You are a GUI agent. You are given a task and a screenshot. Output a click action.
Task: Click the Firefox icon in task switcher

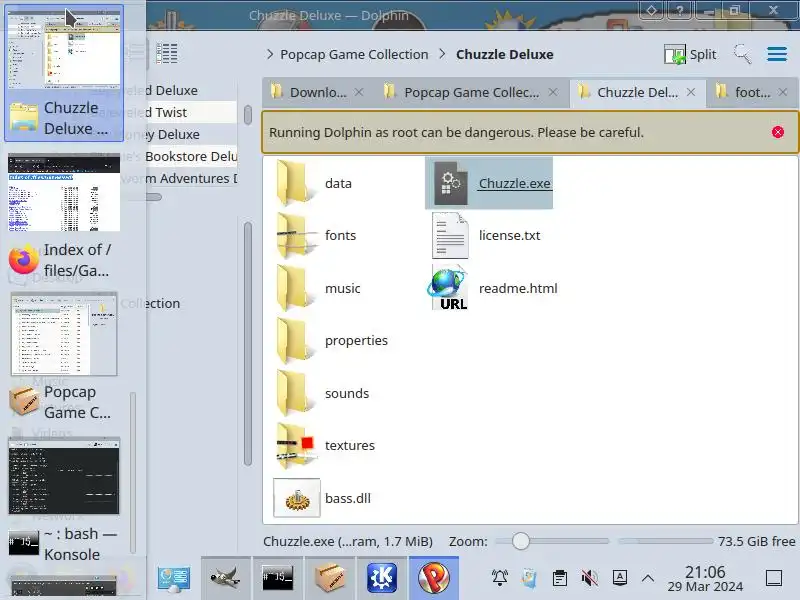(23, 260)
